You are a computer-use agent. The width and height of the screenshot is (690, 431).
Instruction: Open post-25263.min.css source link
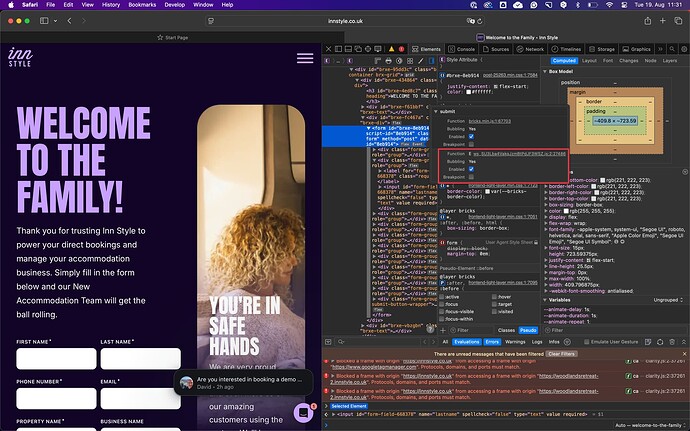(x=510, y=75)
